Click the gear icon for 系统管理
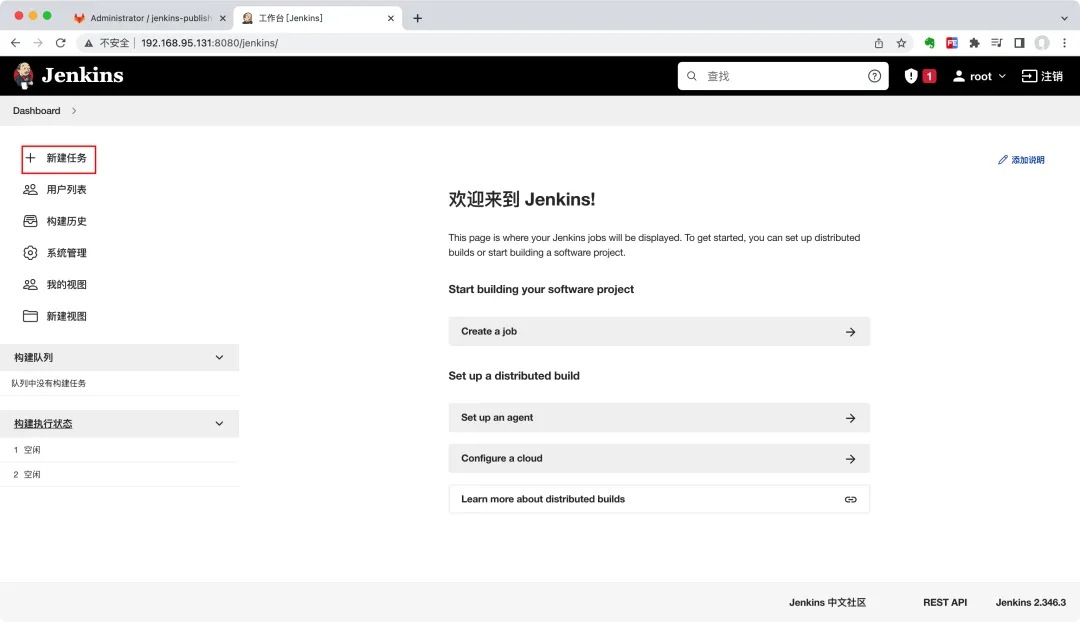This screenshot has width=1080, height=622. [30, 253]
